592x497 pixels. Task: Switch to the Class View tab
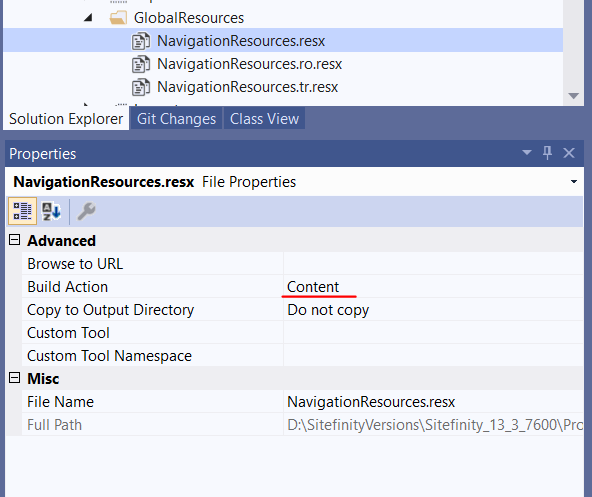[x=264, y=119]
